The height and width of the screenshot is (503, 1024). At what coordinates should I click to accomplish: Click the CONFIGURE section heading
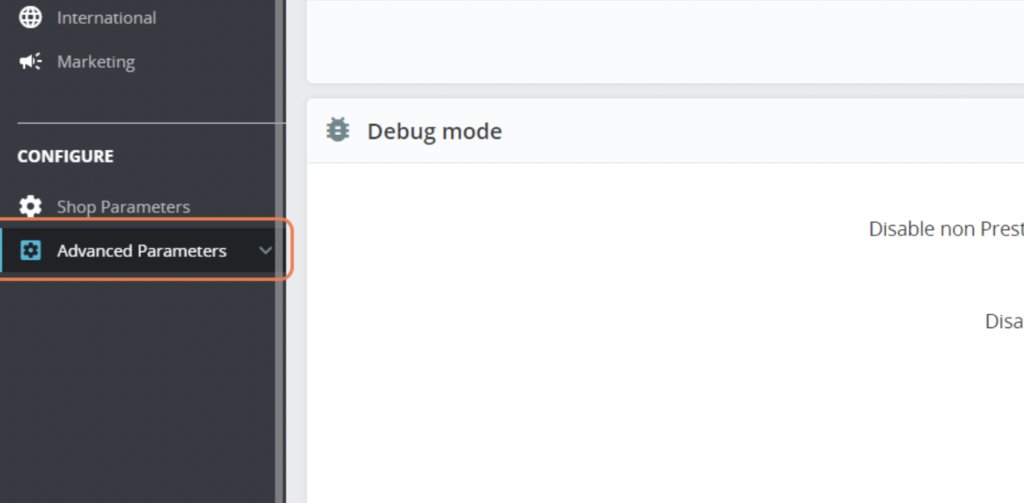pos(65,156)
